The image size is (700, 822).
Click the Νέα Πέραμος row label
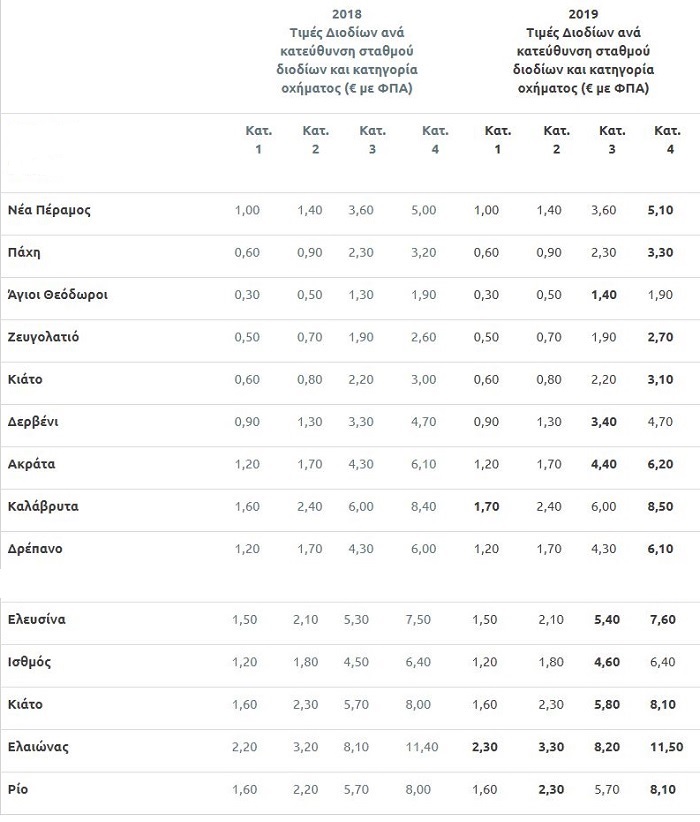click(x=49, y=211)
